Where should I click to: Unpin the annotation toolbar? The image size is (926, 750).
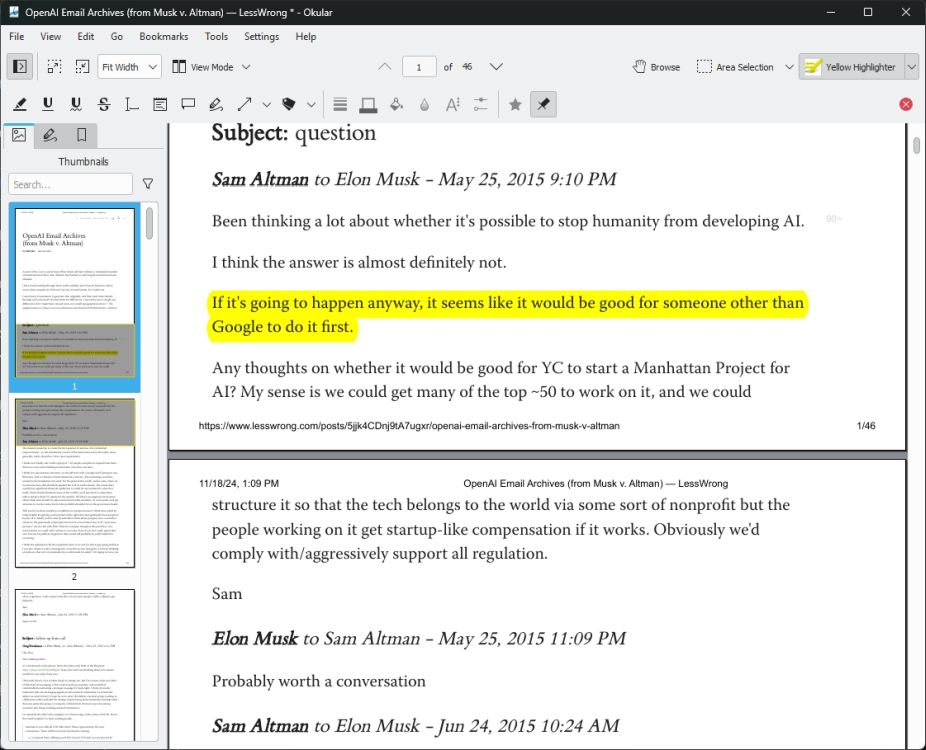tap(543, 103)
